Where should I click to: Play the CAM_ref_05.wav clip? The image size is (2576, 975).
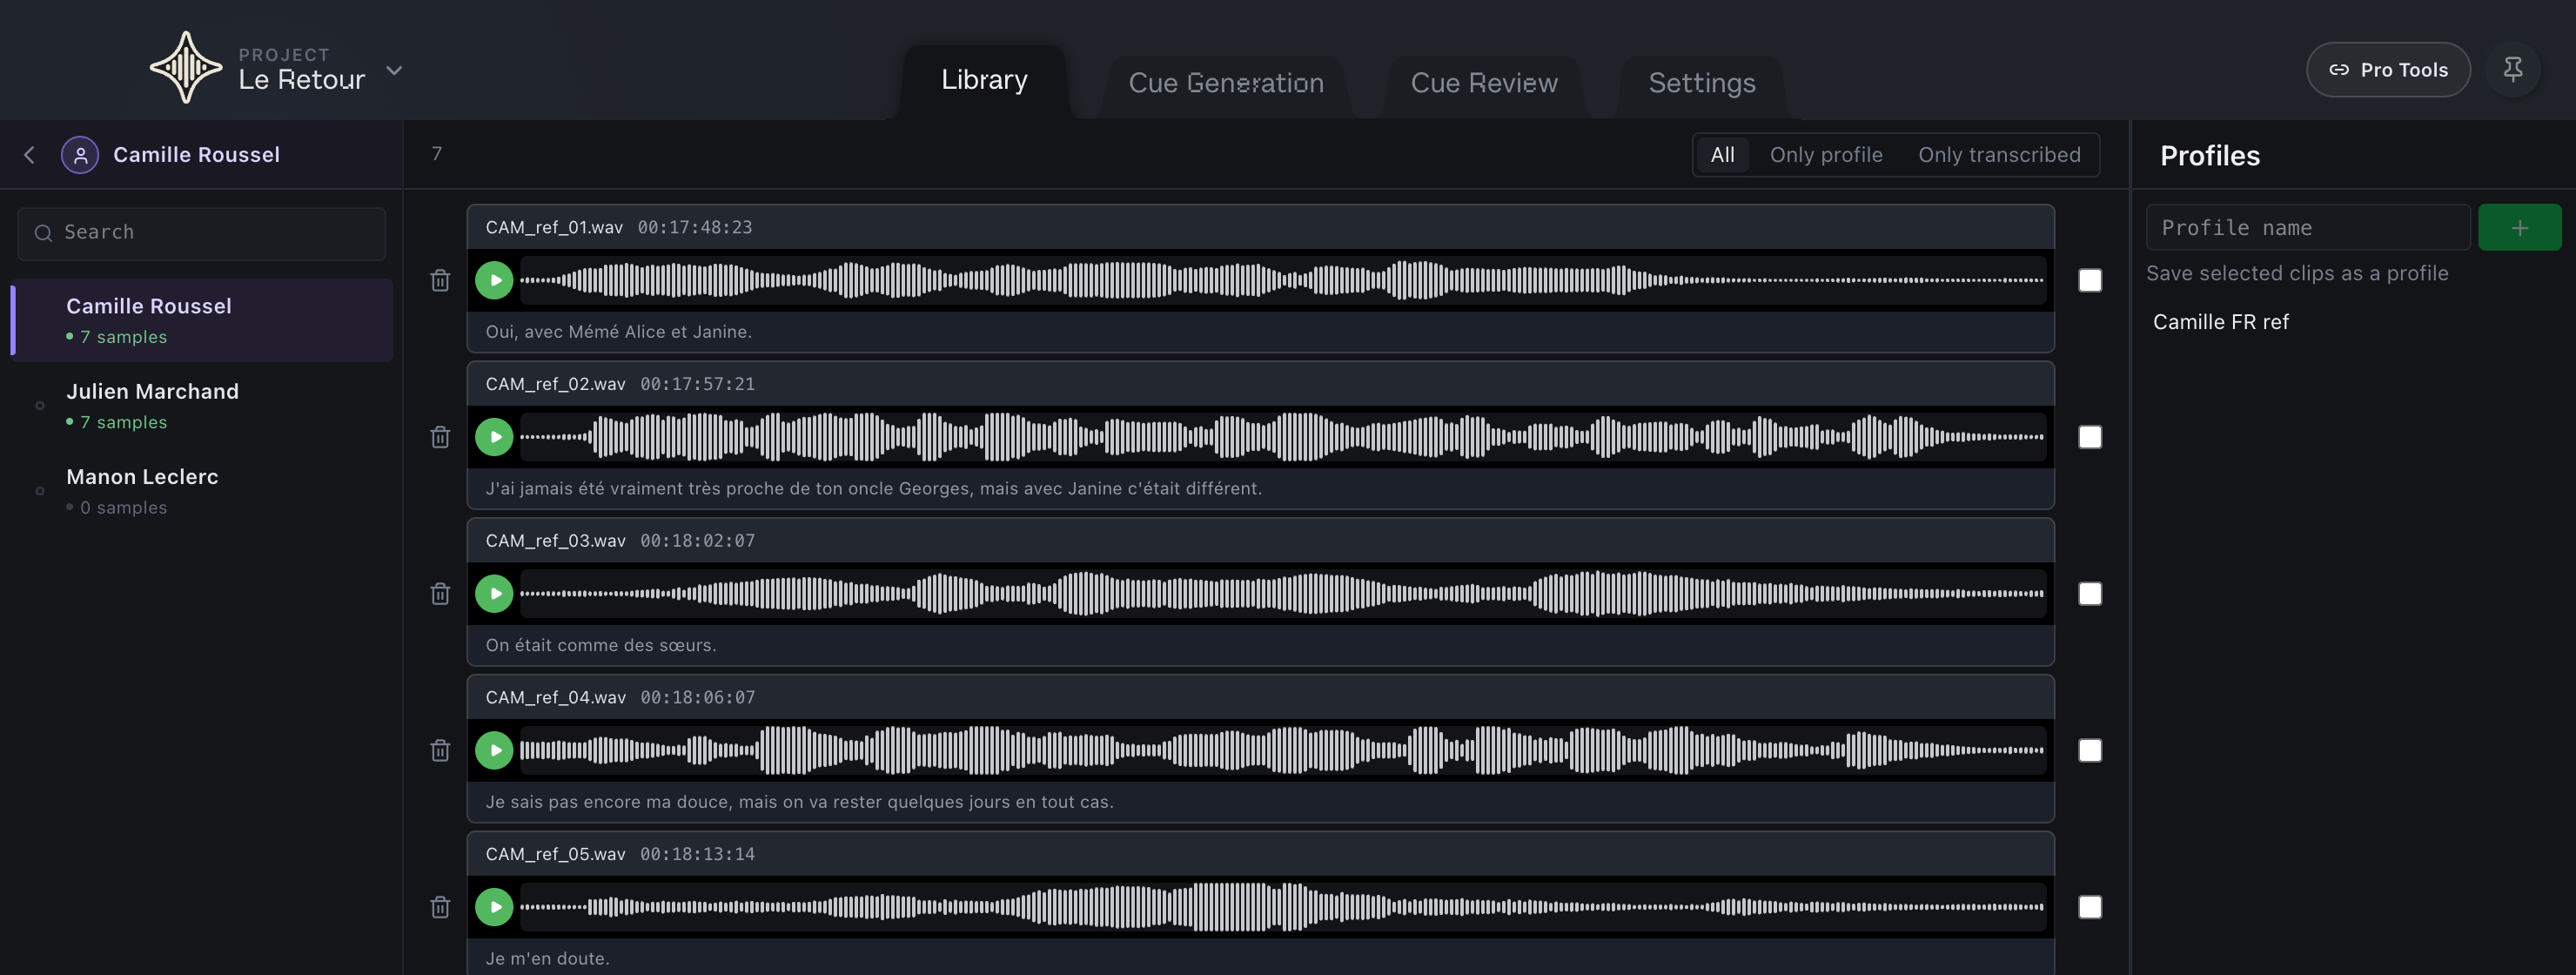[x=494, y=907]
